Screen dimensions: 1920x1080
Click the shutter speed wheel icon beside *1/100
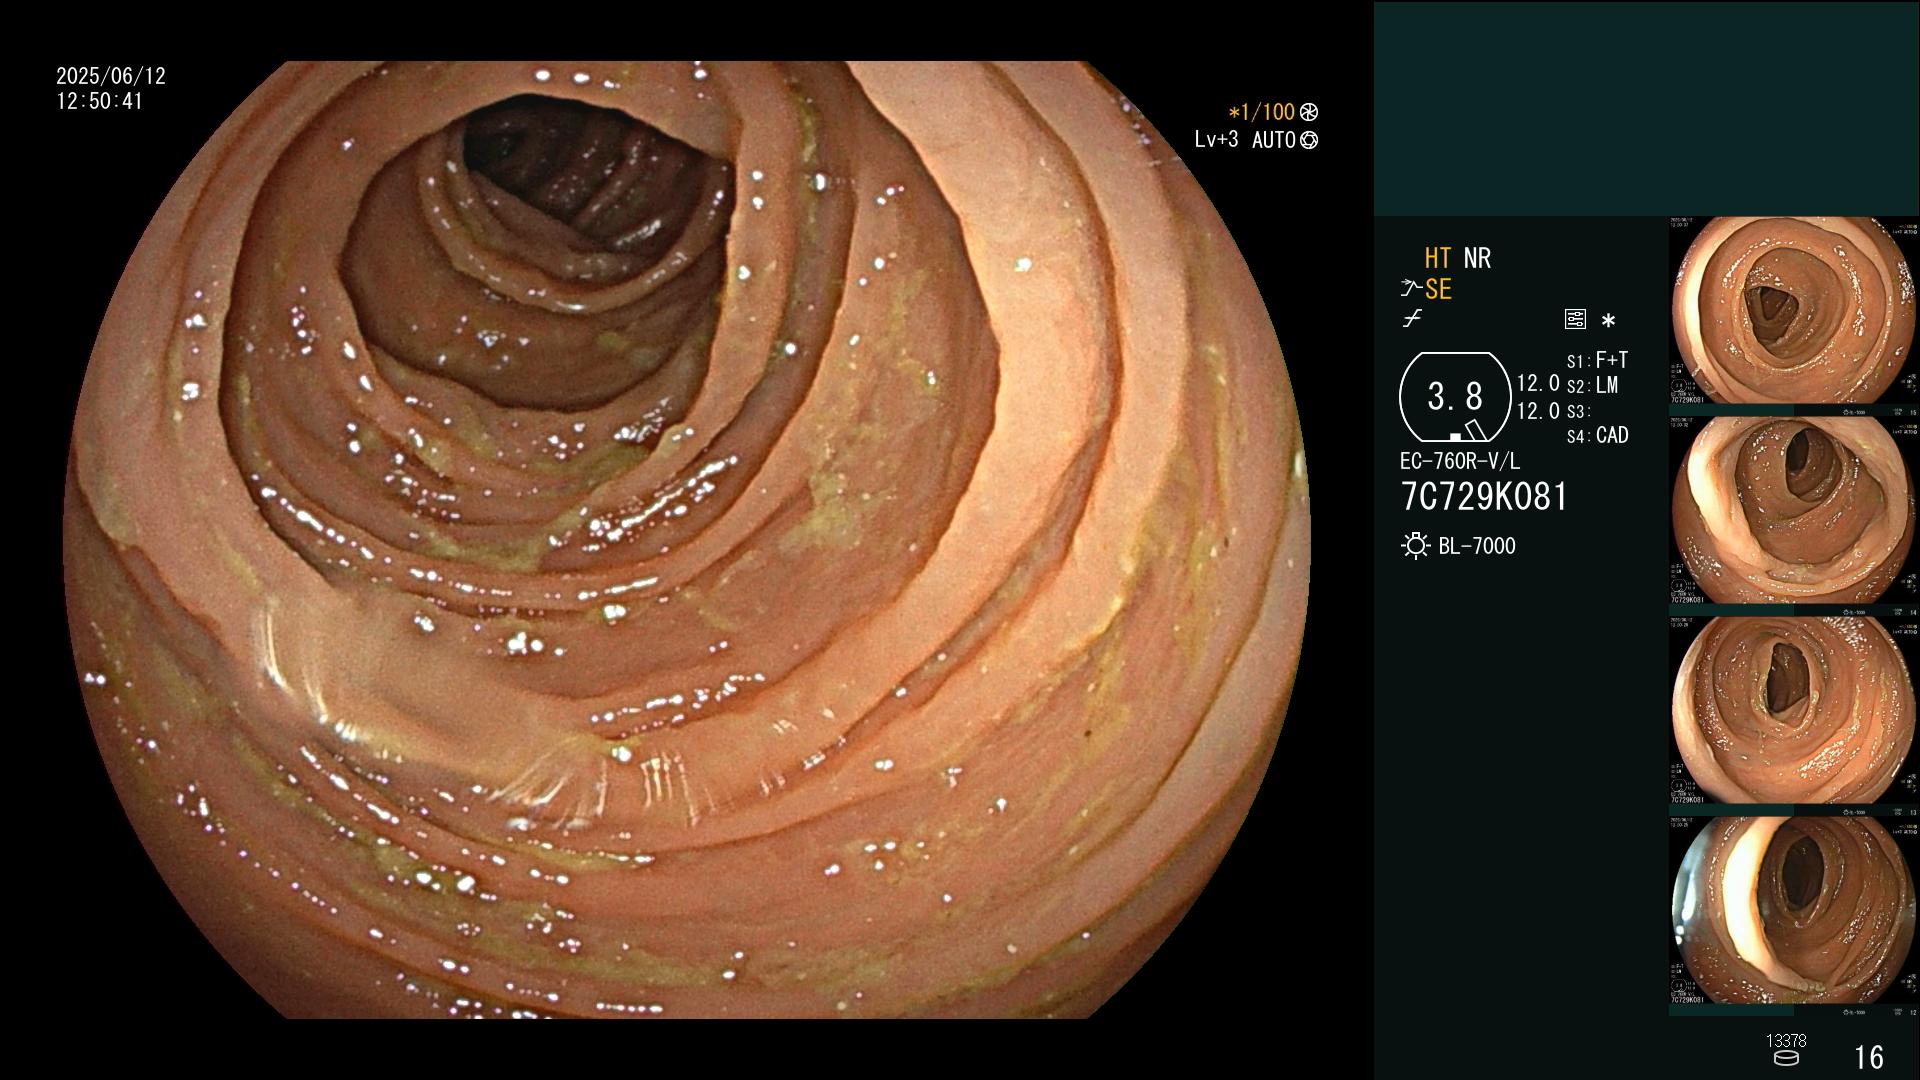coord(1309,112)
